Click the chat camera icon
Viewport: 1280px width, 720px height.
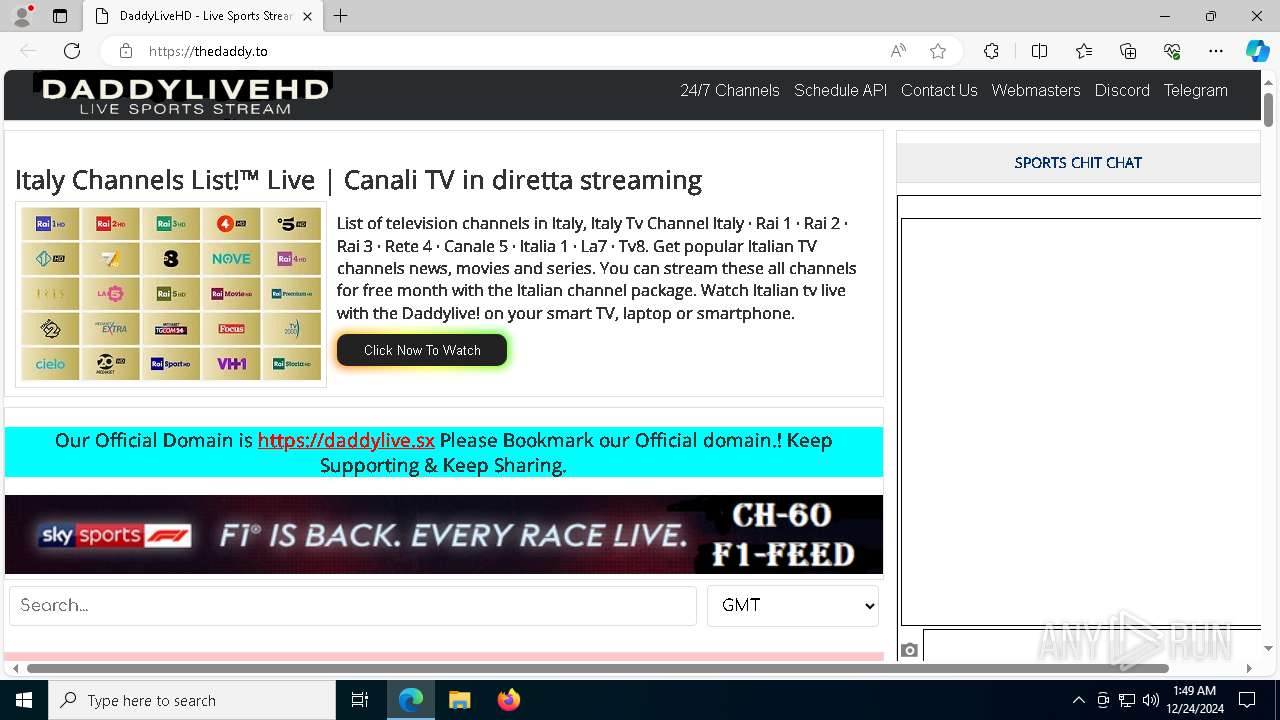[909, 650]
